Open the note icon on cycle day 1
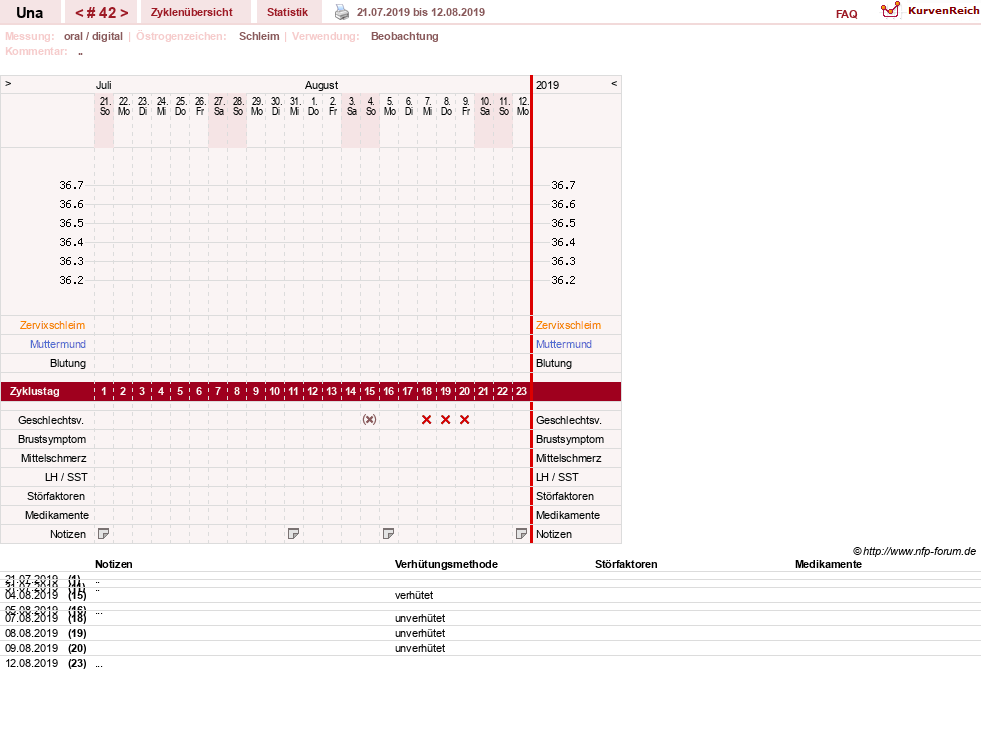The height and width of the screenshot is (743, 981). coord(104,533)
